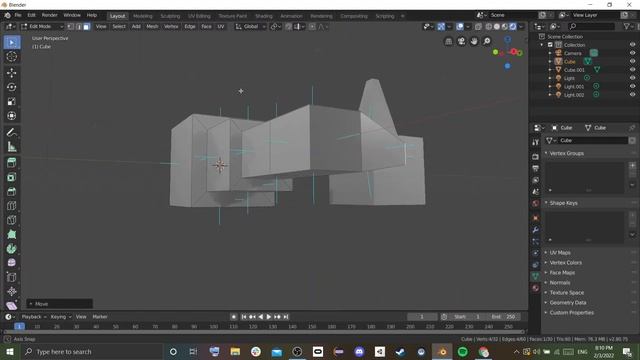Jump to the end frame
The image size is (640, 360).
coord(286,317)
